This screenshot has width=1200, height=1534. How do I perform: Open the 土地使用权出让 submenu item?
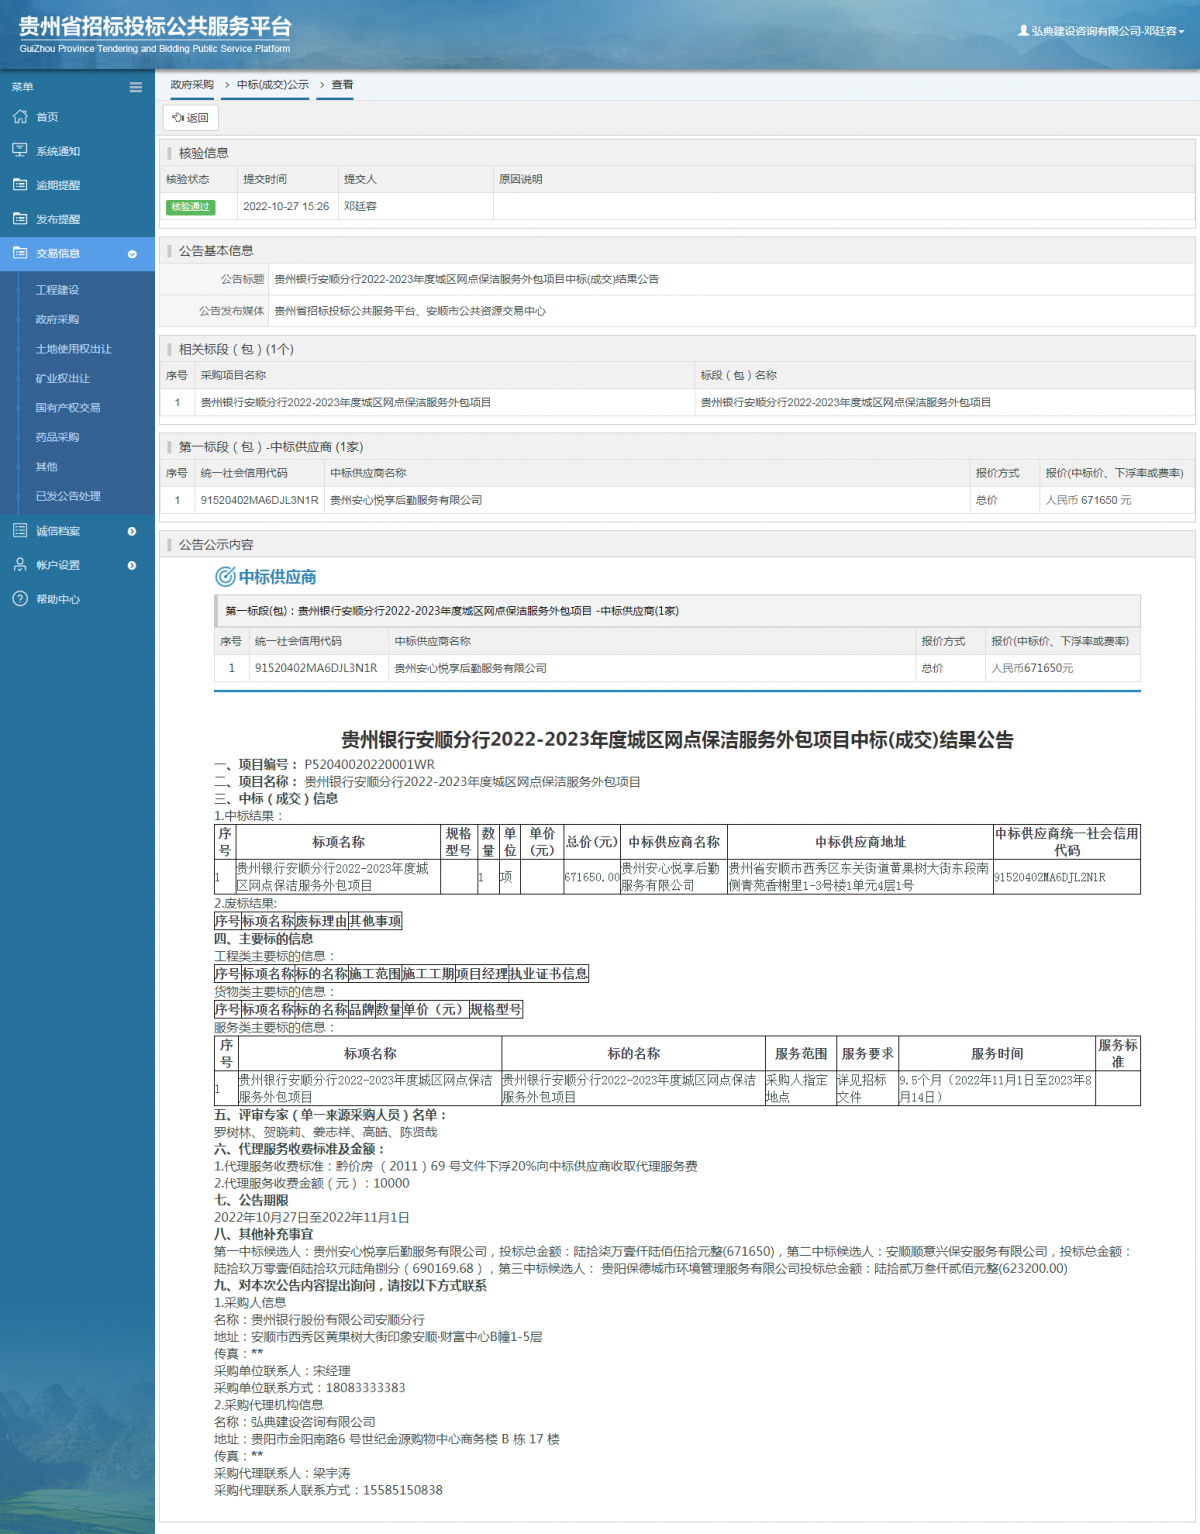tap(74, 349)
